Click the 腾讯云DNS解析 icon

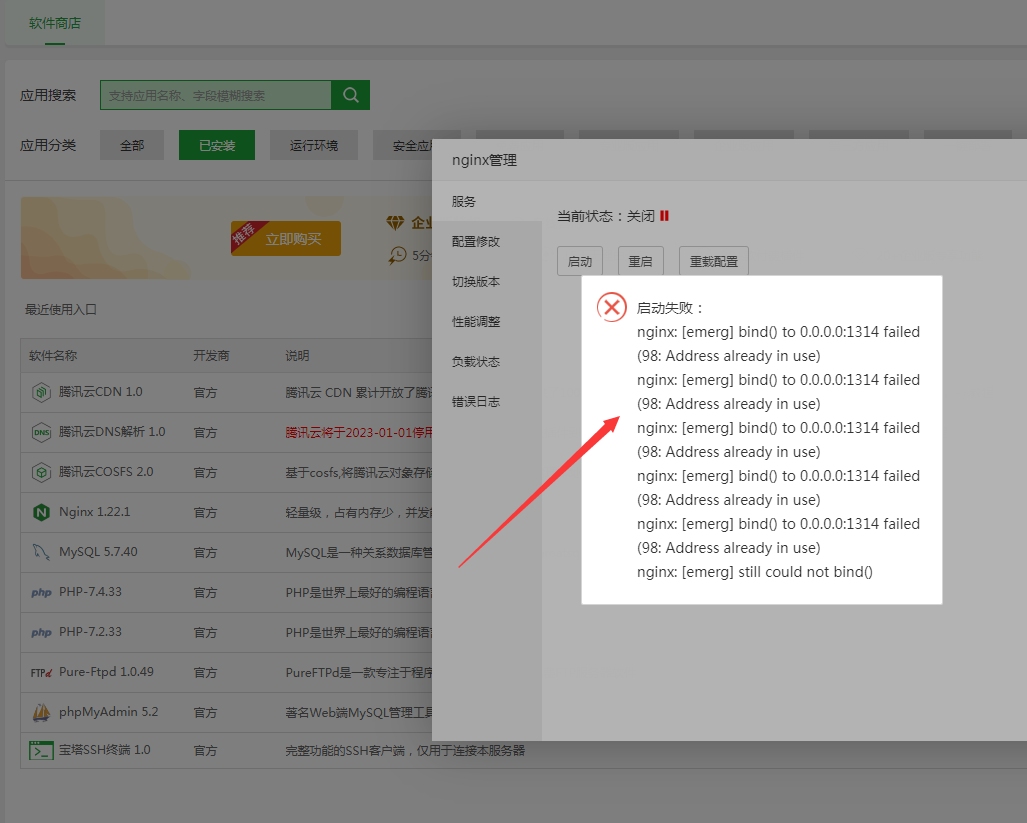(41, 432)
